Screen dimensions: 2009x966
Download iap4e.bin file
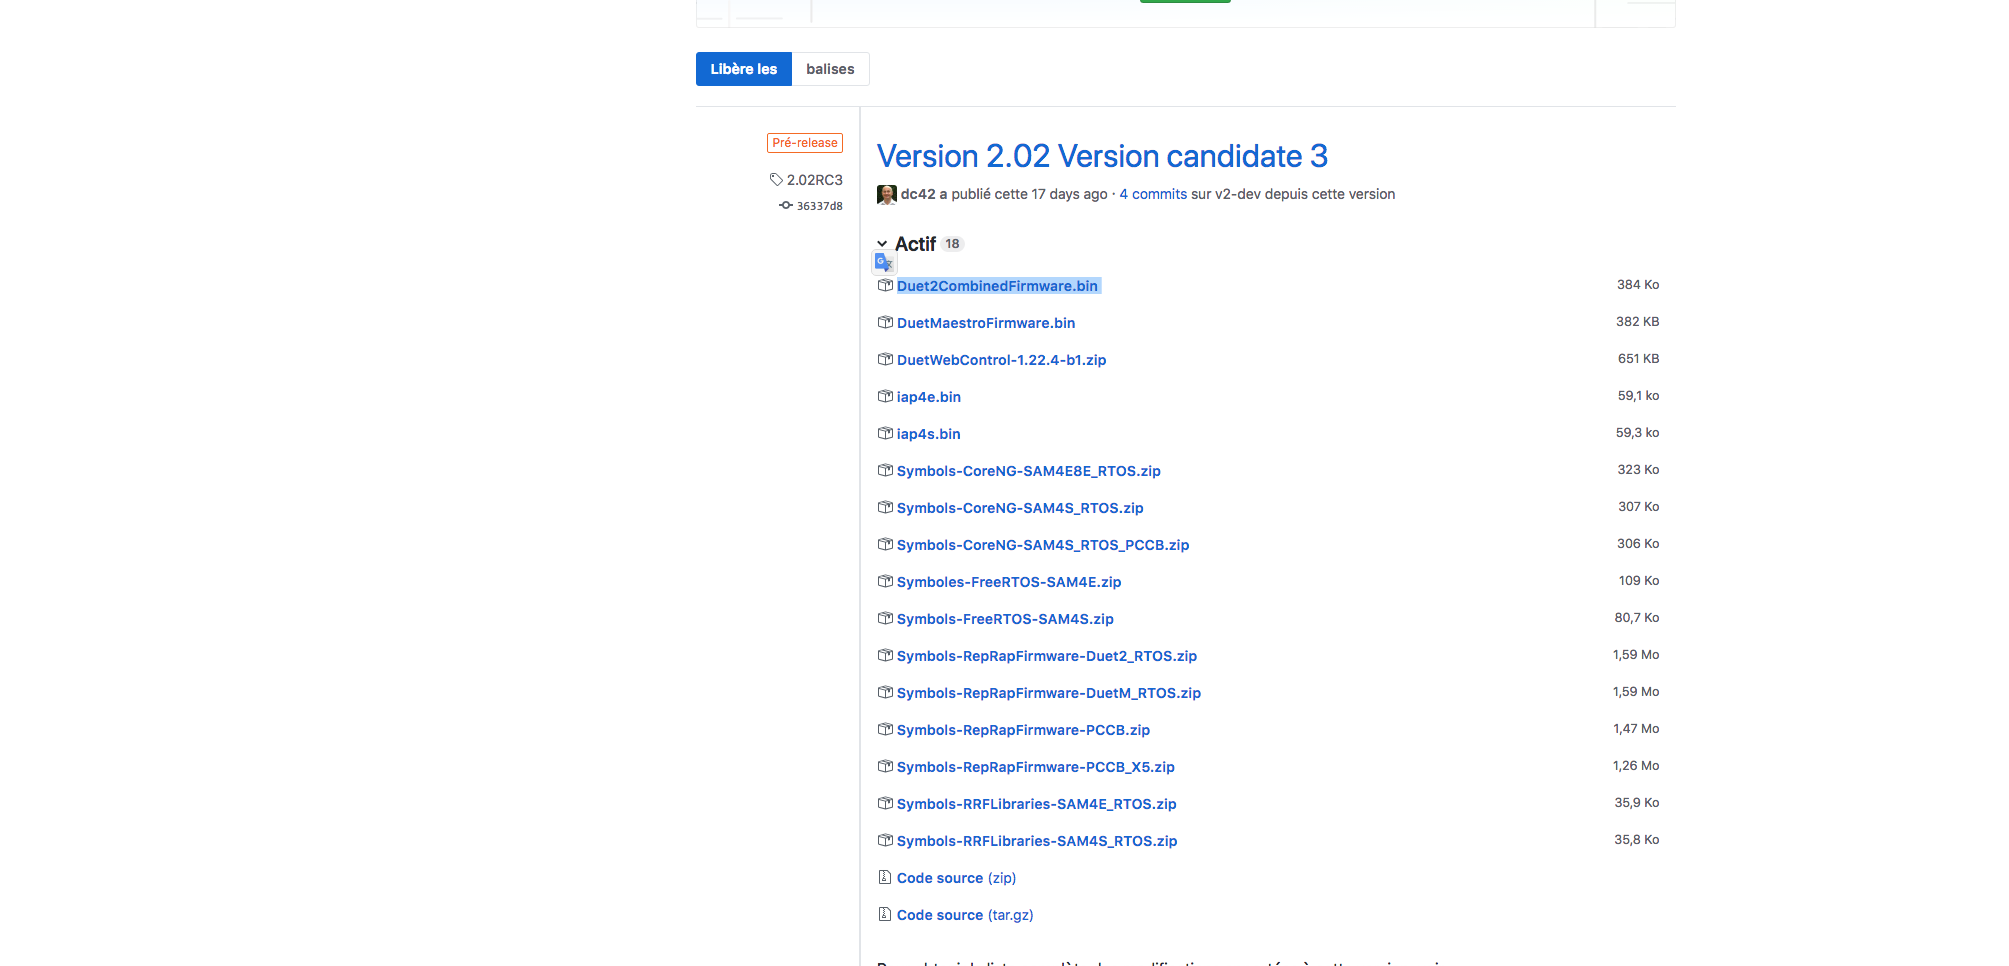[929, 397]
